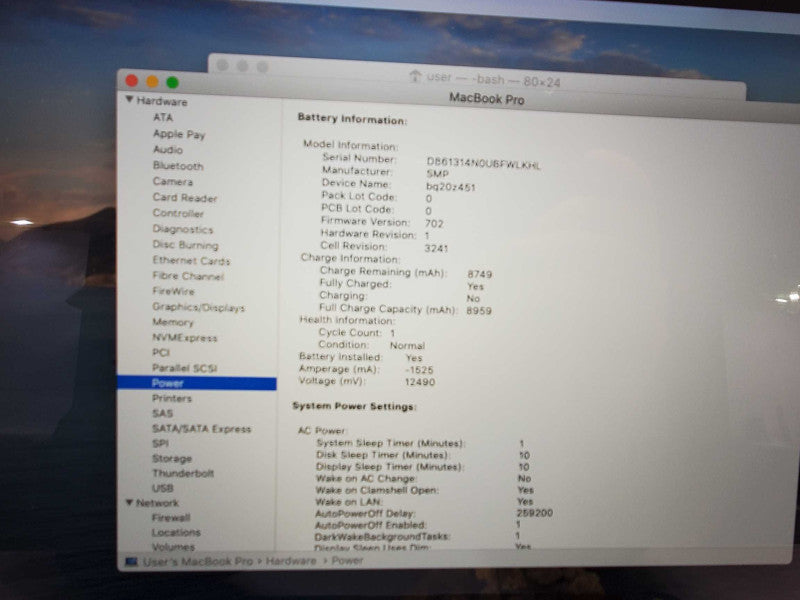This screenshot has width=800, height=600.
Task: Open the USB entry
Action: click(163, 488)
